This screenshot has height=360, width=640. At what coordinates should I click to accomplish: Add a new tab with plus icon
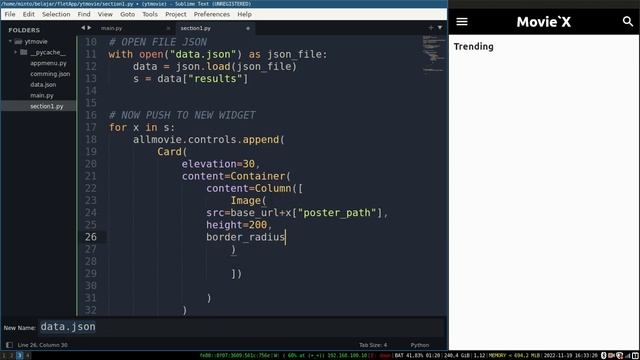pos(431,28)
